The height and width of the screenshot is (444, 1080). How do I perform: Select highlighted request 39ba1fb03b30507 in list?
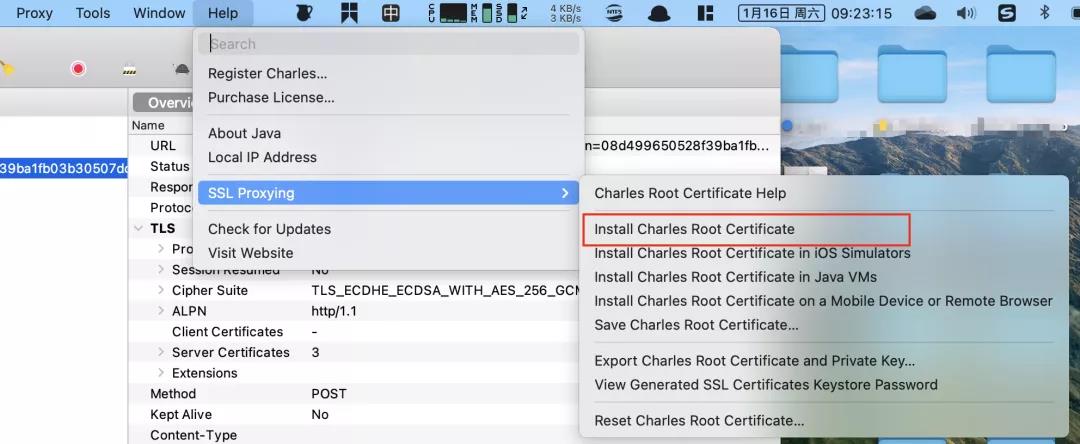(x=63, y=169)
